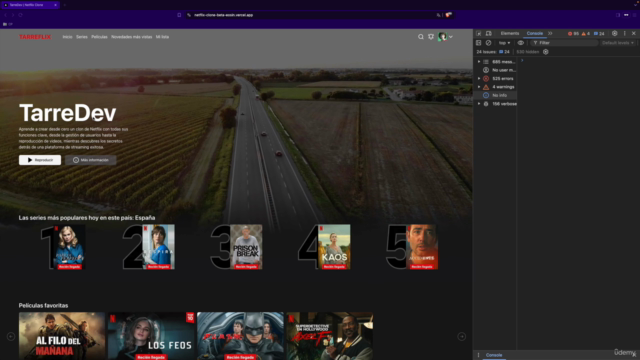Toggle the browser sidebar panel icon
Screen dimensions: 640x360
[x=618, y=15]
